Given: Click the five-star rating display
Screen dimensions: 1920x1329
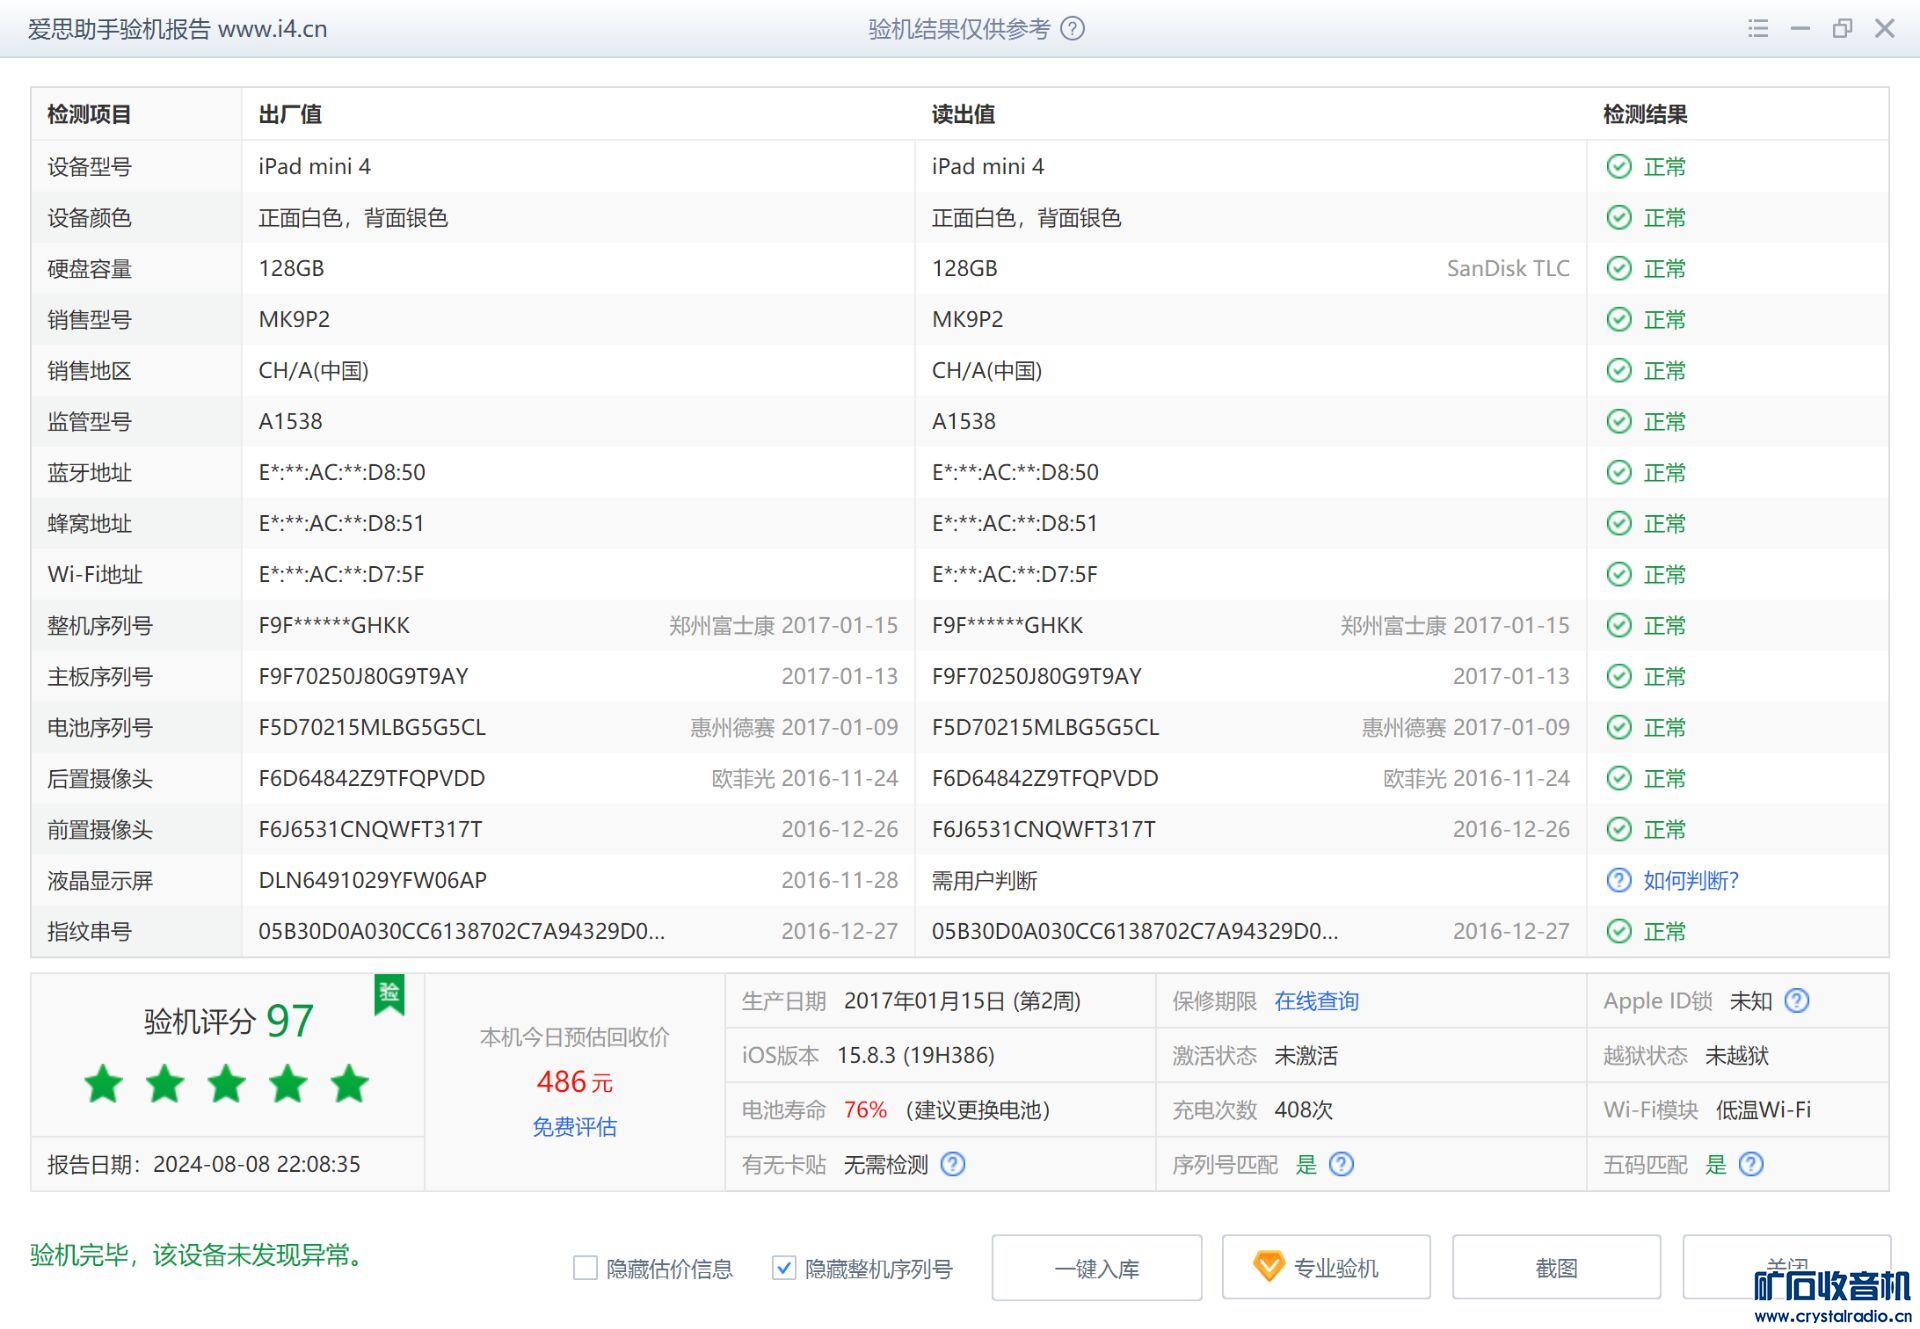Looking at the screenshot, I should click(x=227, y=1084).
